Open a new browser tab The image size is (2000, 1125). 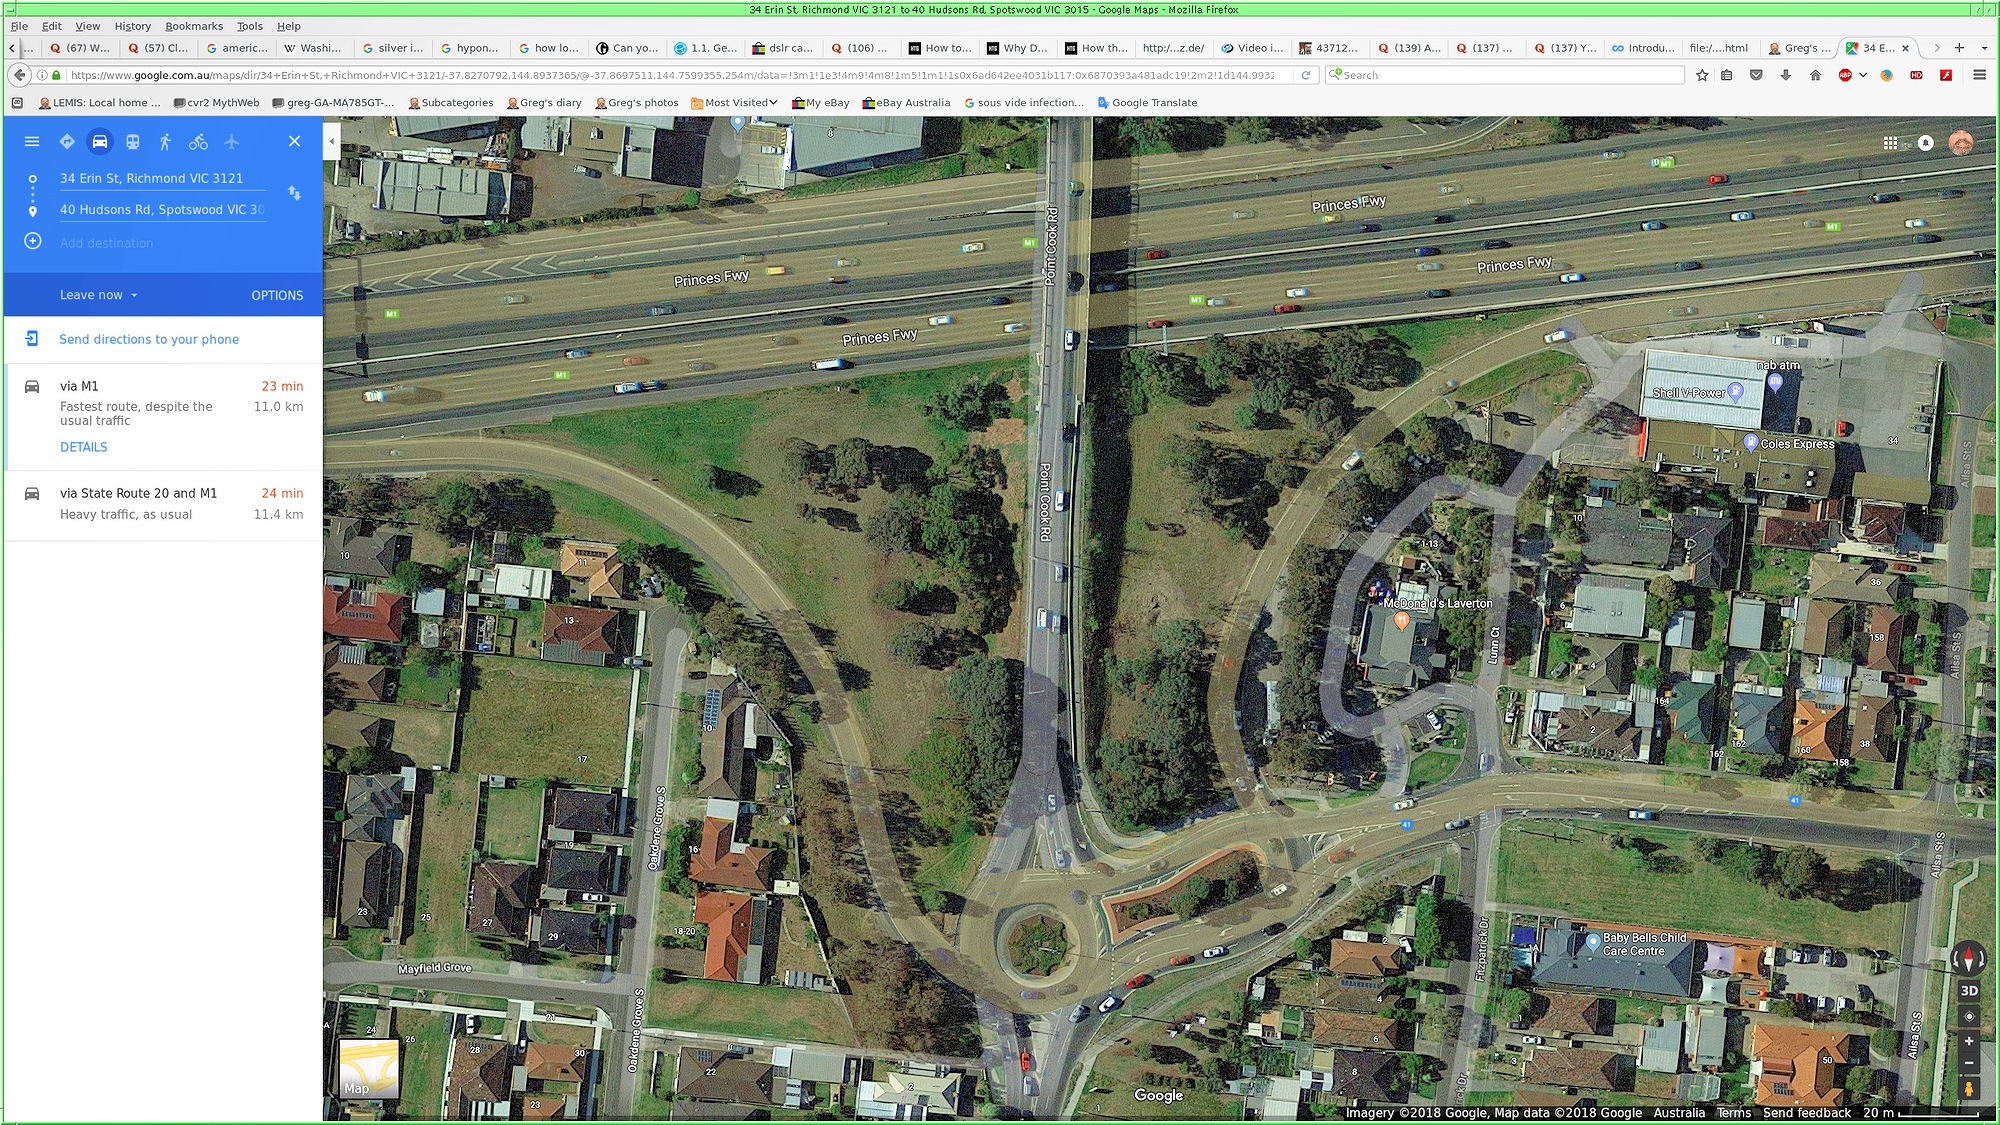click(1959, 47)
